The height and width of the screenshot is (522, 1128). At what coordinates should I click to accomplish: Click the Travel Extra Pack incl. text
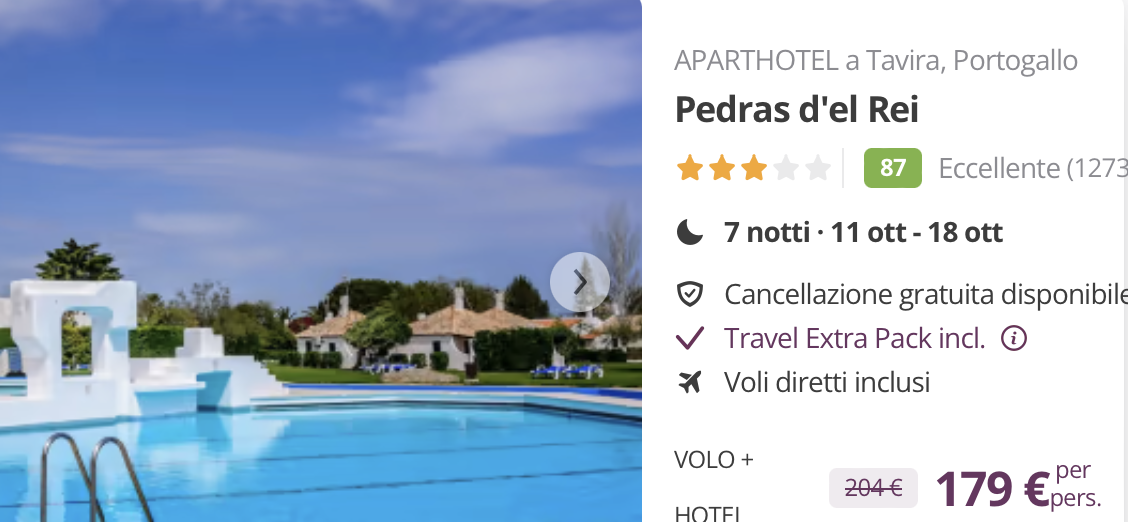click(855, 338)
